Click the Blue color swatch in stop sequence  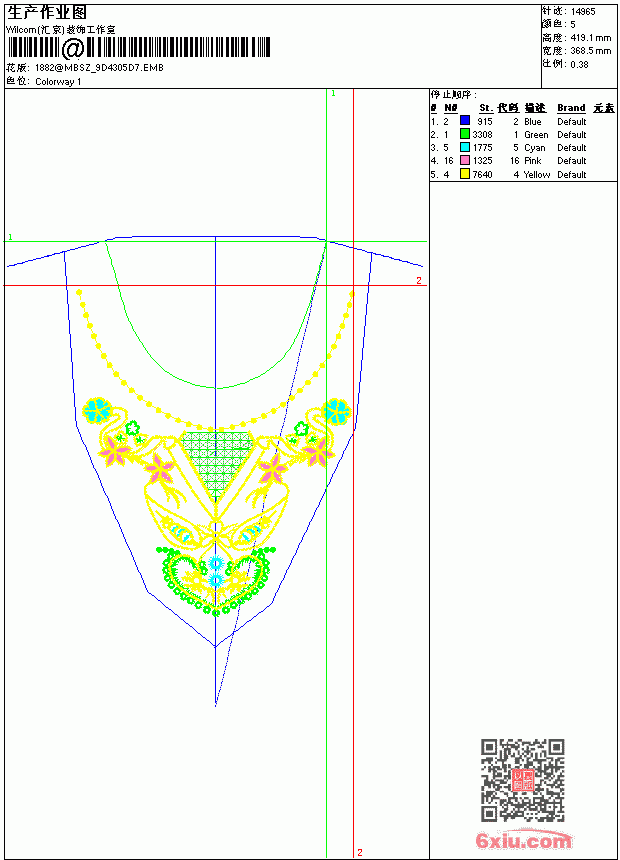pos(465,121)
